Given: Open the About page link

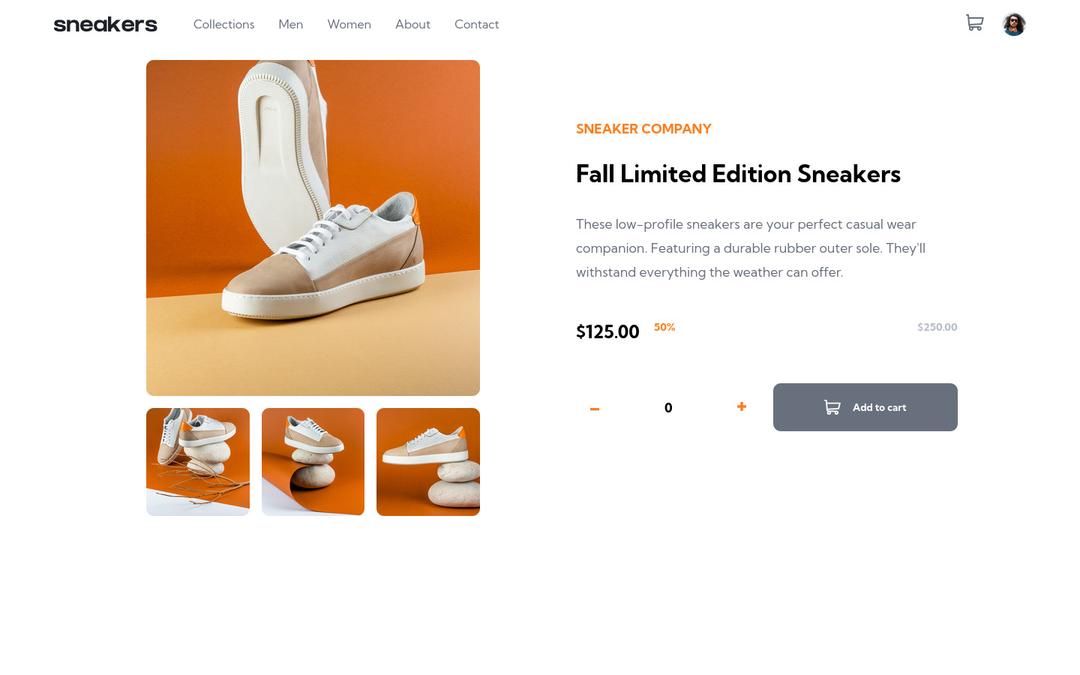Looking at the screenshot, I should [x=413, y=24].
